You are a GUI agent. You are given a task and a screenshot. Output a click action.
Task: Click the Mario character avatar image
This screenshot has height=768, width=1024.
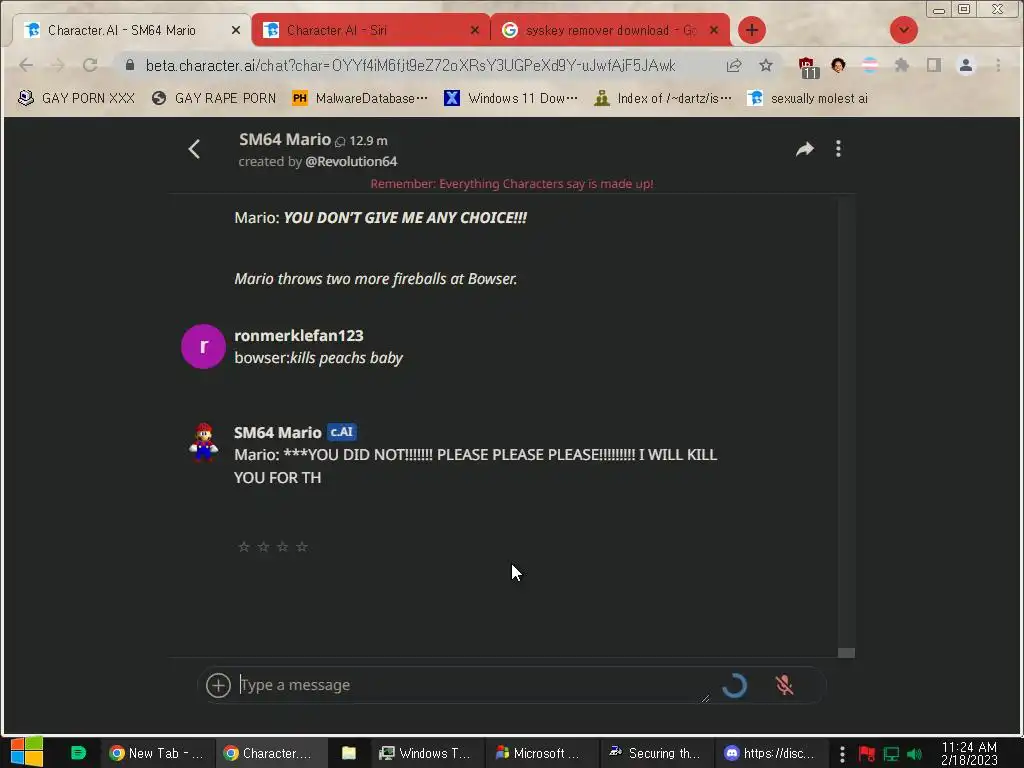click(203, 442)
